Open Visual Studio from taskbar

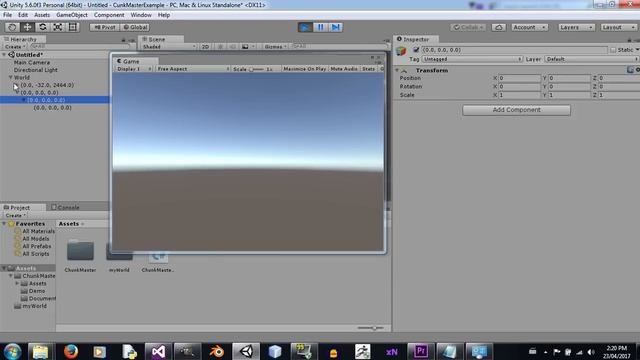pos(158,351)
